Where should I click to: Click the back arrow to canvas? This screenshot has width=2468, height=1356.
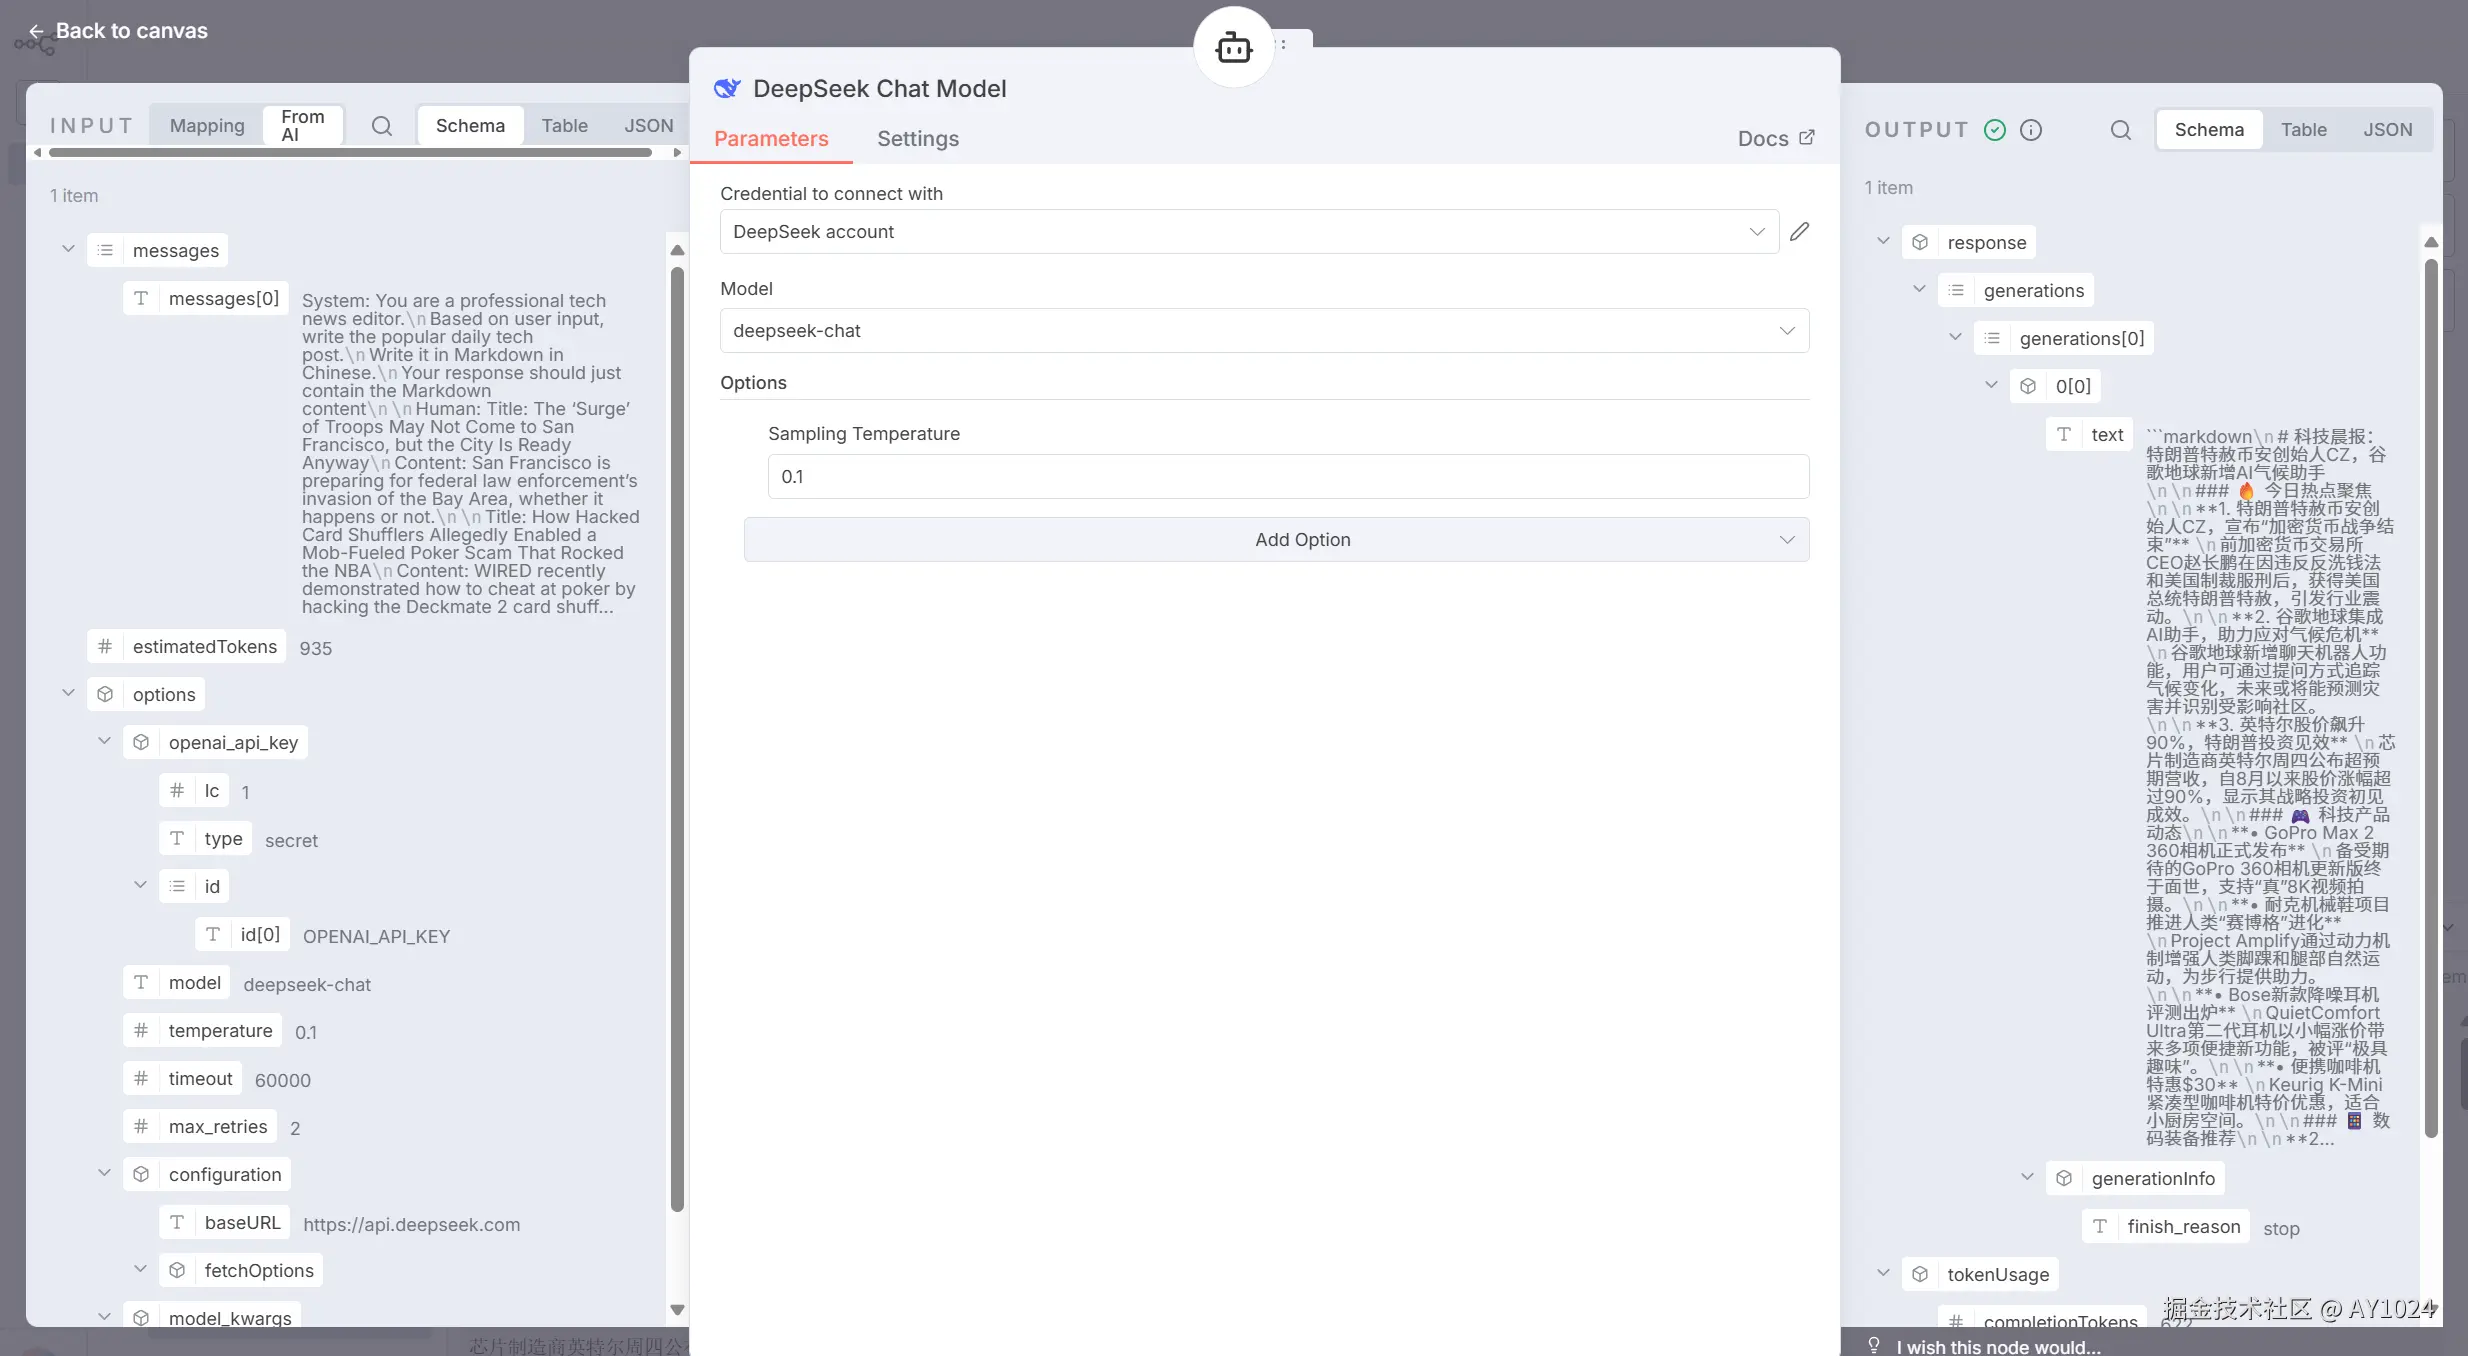pos(36,31)
